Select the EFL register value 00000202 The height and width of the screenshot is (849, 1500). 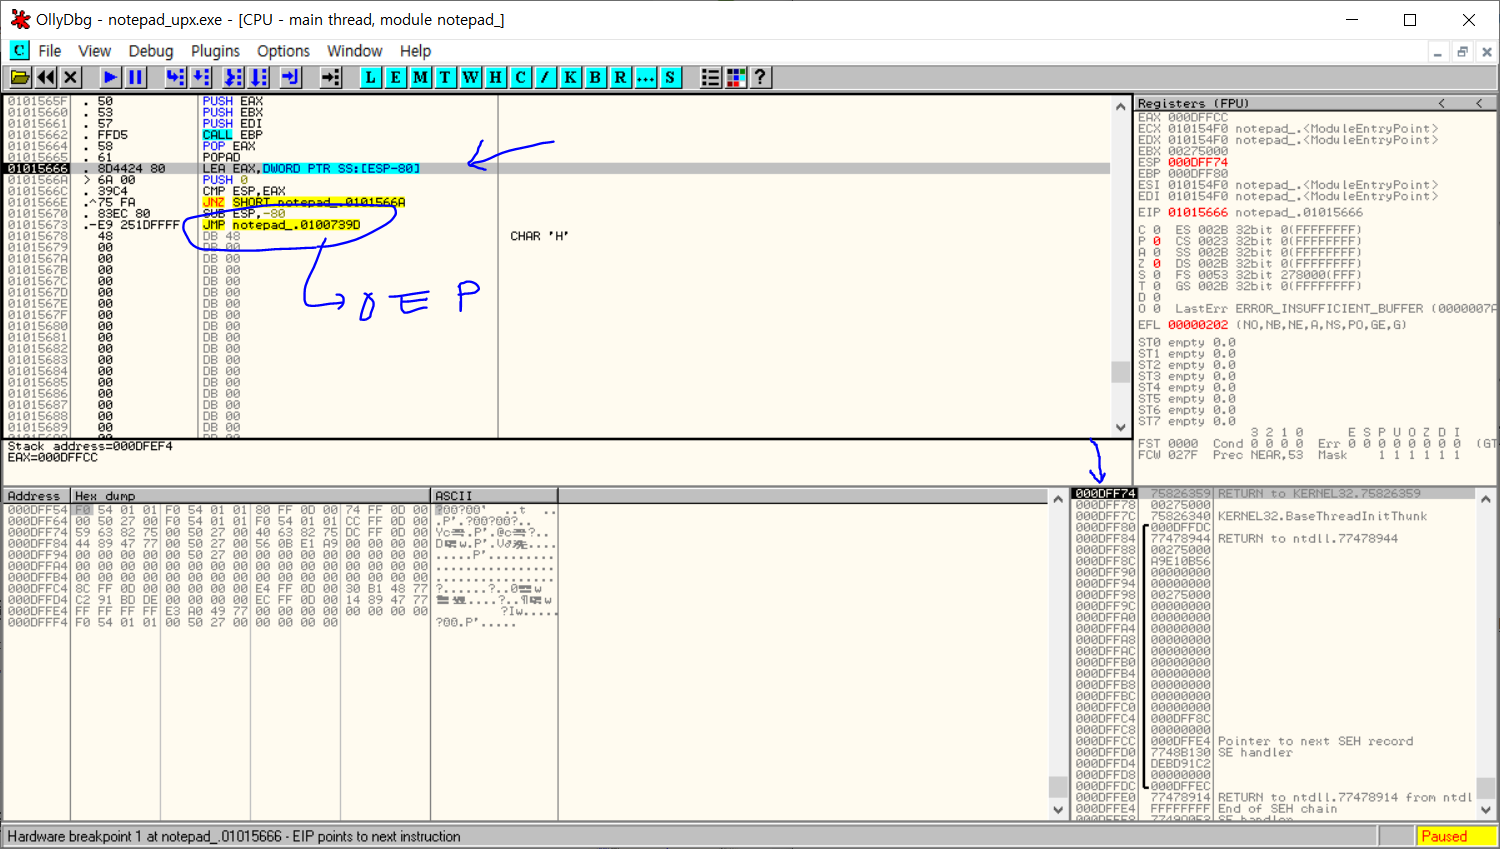1197,325
